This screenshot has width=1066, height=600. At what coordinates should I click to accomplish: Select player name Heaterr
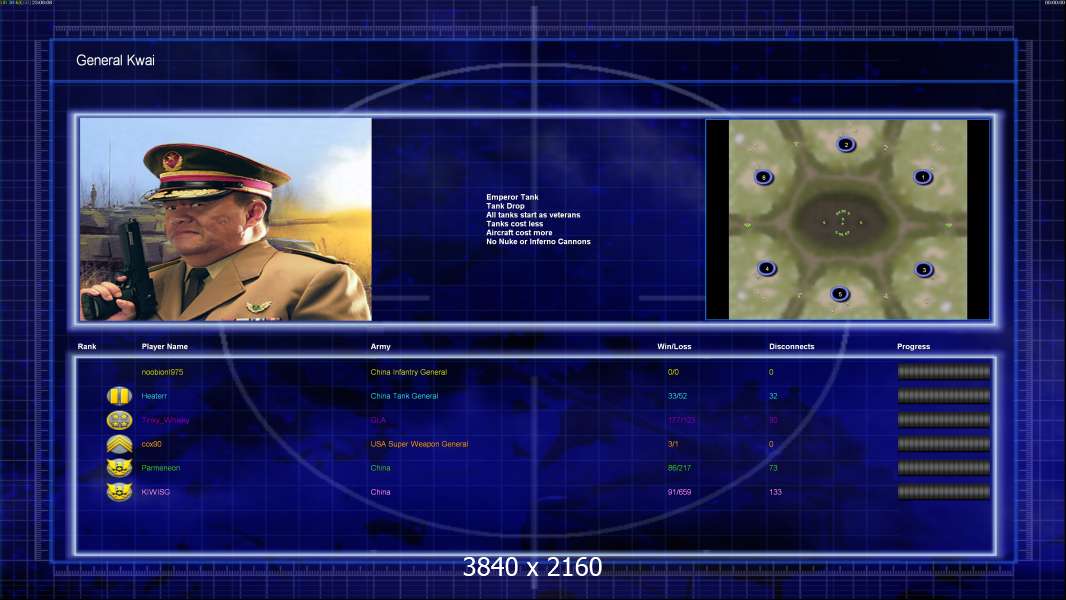pyautogui.click(x=154, y=396)
